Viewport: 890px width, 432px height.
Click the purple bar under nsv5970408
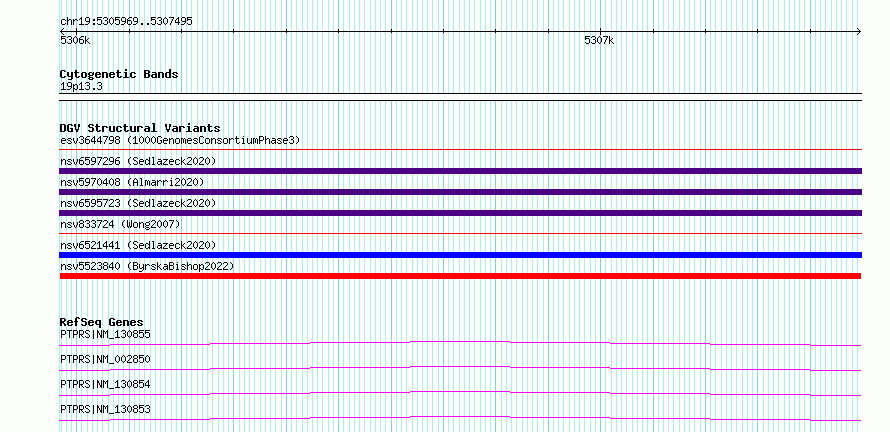(460, 192)
